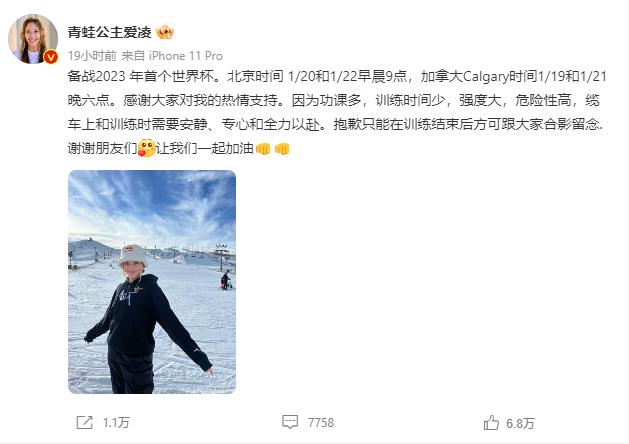
Task: Click the 6.8万 like count
Action: (520, 424)
